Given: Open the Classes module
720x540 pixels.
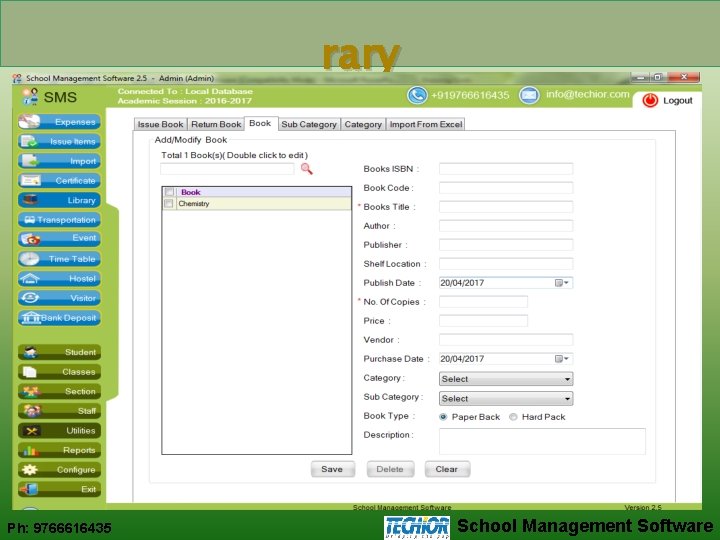Looking at the screenshot, I should 59,372.
